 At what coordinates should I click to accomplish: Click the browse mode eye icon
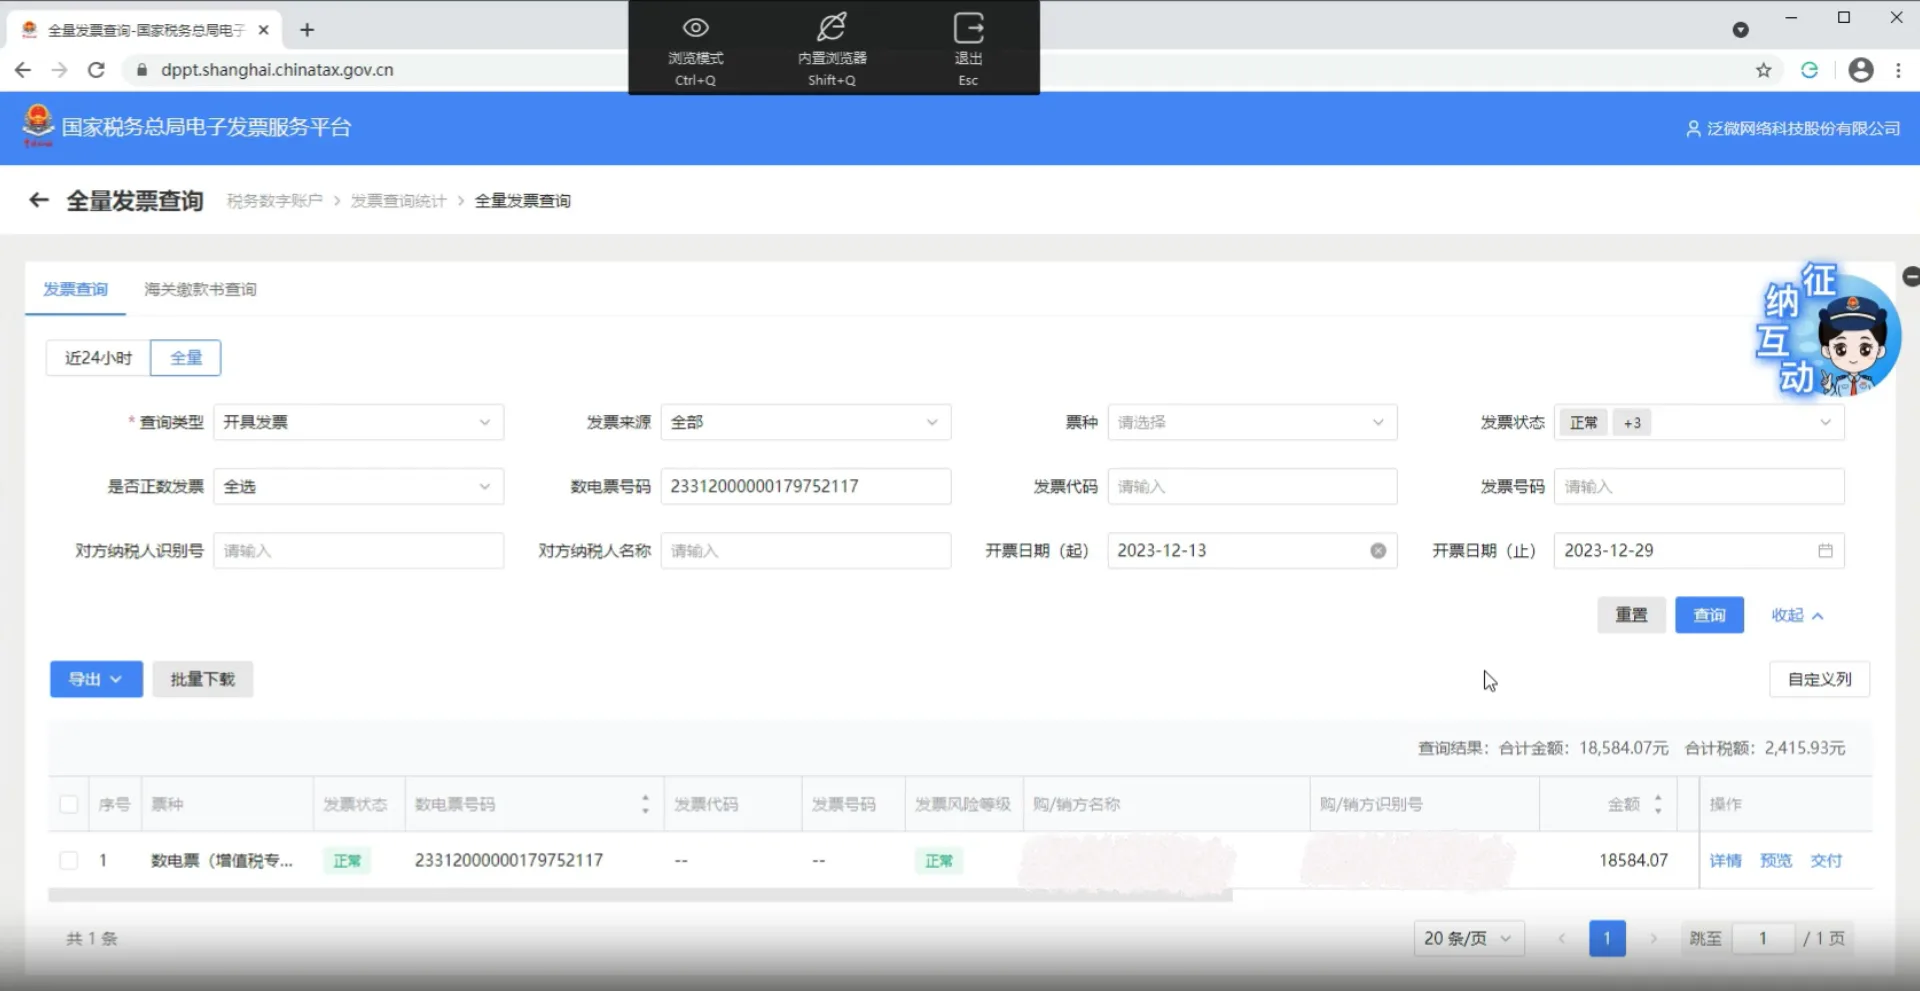pos(695,28)
